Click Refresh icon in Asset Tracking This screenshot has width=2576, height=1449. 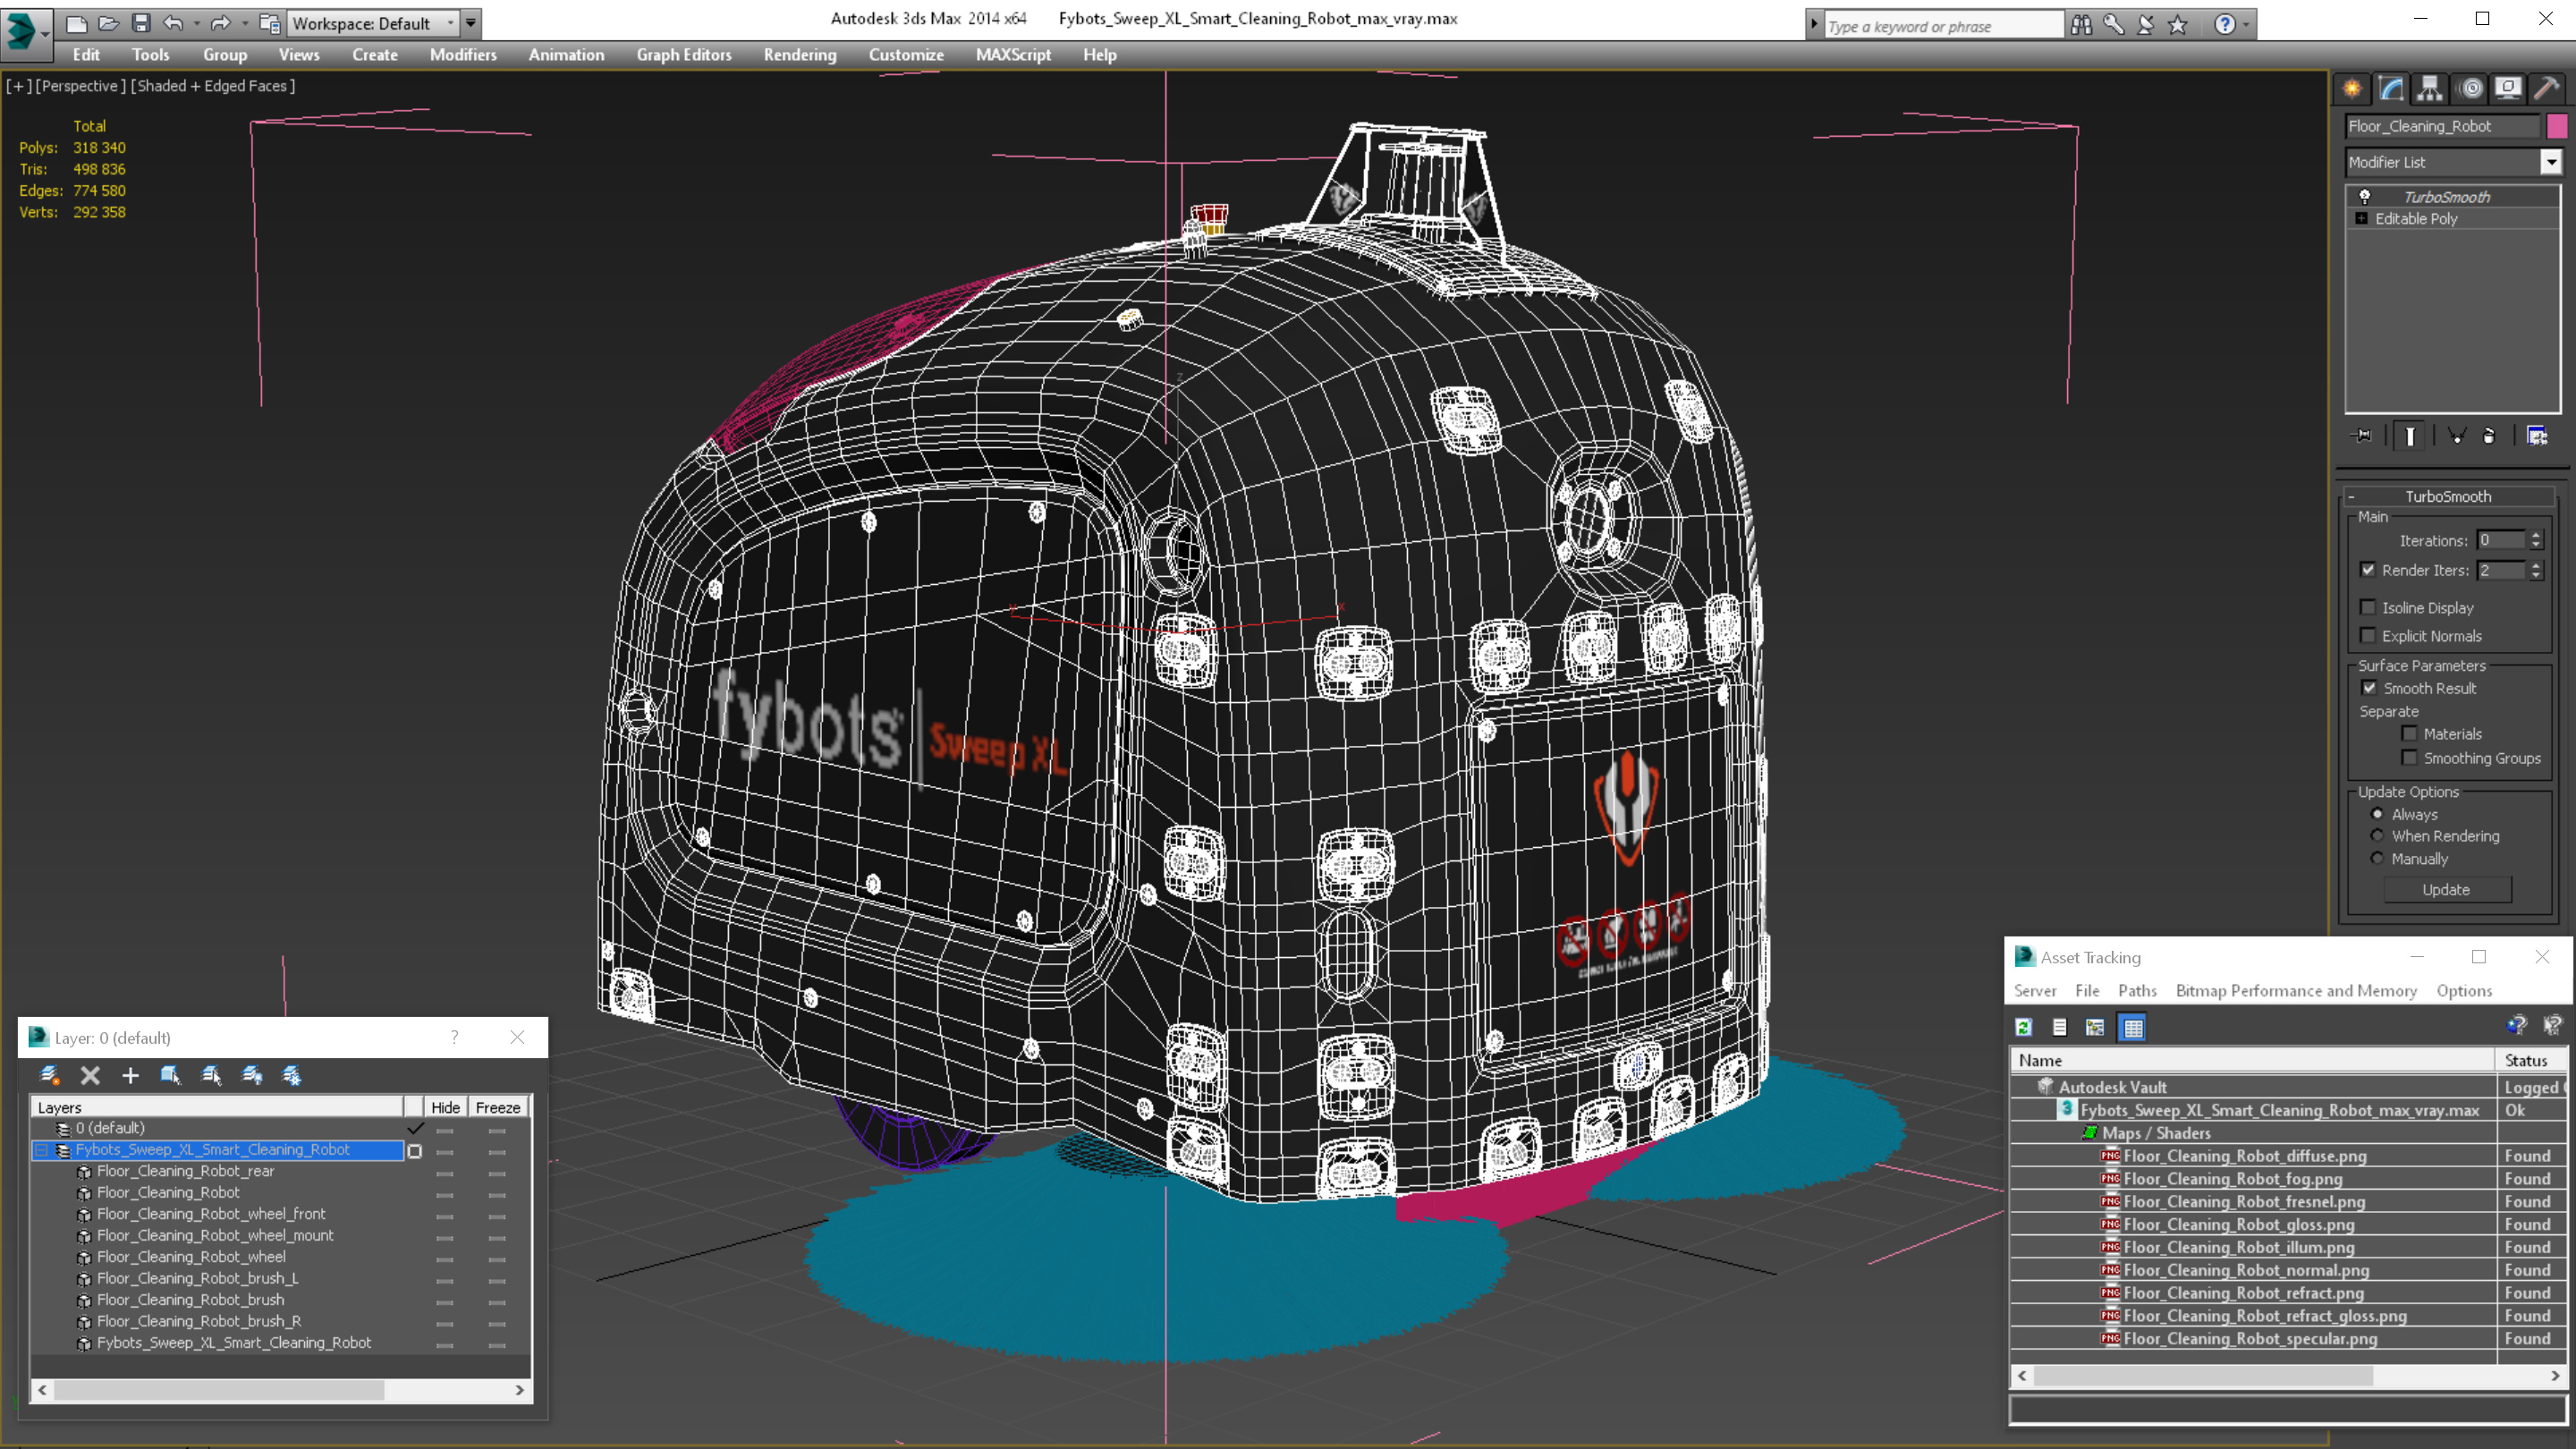coord(2024,1027)
